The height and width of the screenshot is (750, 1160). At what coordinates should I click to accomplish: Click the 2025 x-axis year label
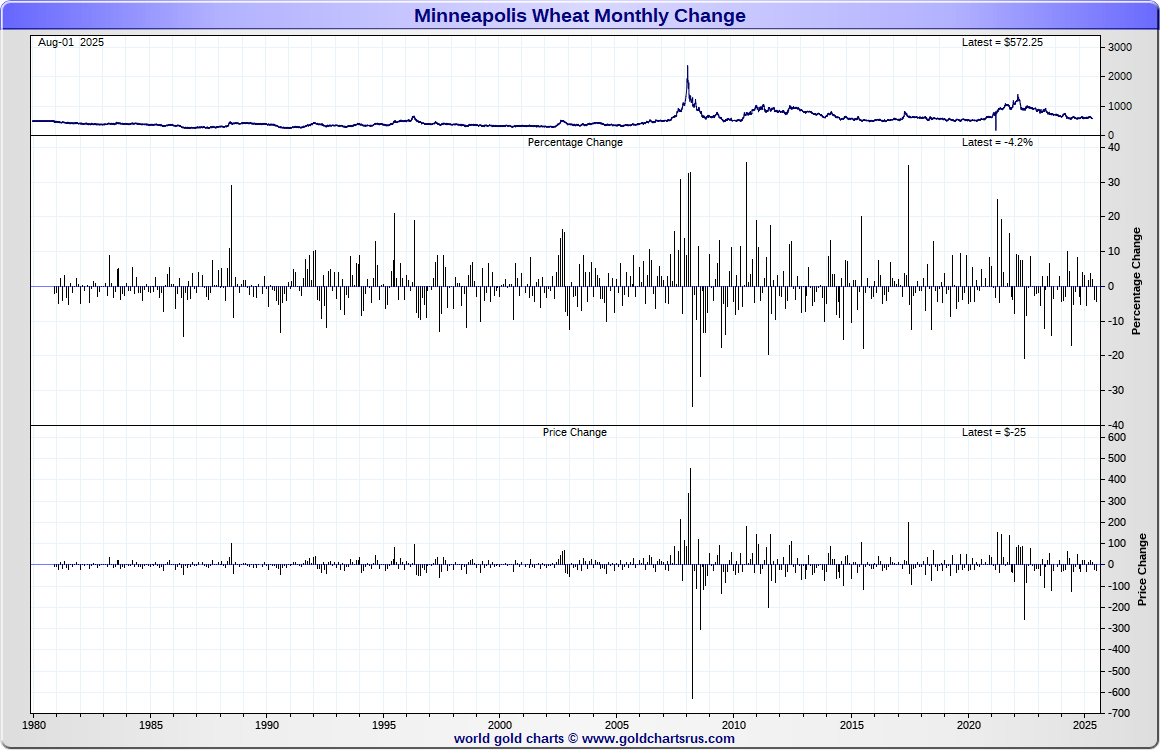1085,725
